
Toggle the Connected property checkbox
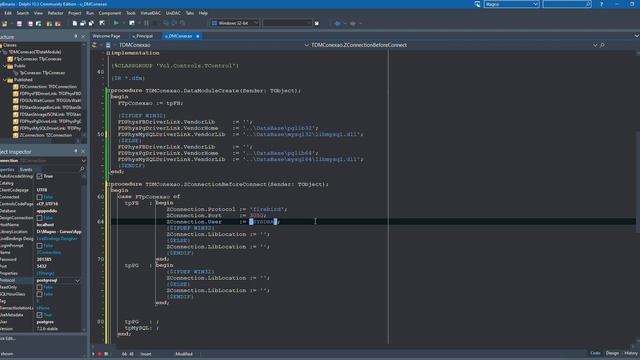(x=39, y=197)
